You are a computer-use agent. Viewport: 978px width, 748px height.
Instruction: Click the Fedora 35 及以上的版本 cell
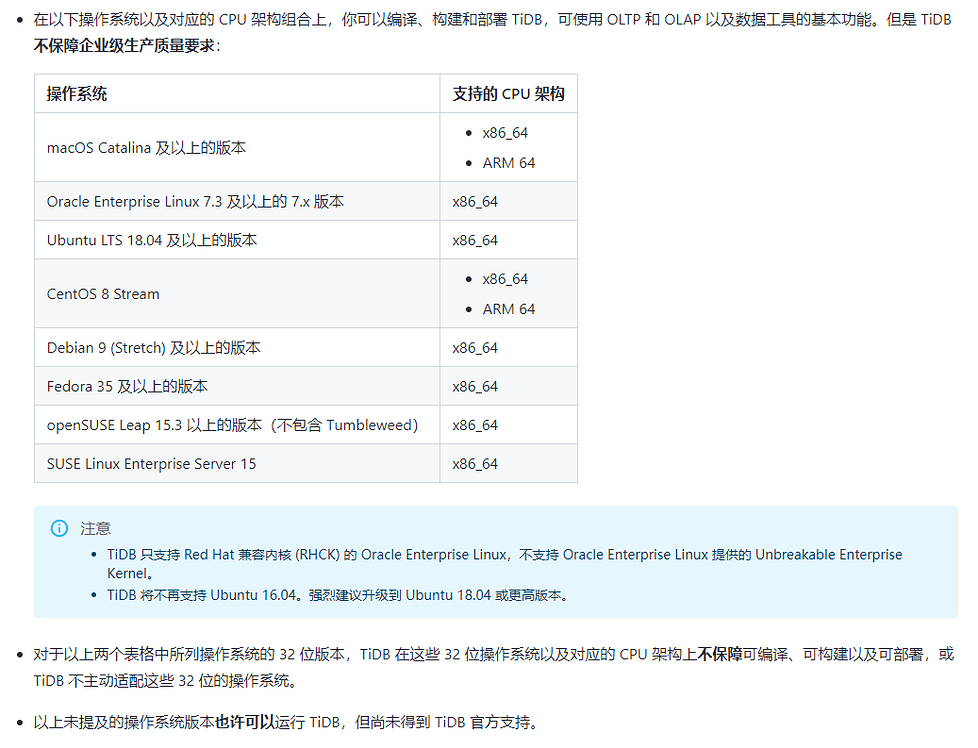[237, 386]
